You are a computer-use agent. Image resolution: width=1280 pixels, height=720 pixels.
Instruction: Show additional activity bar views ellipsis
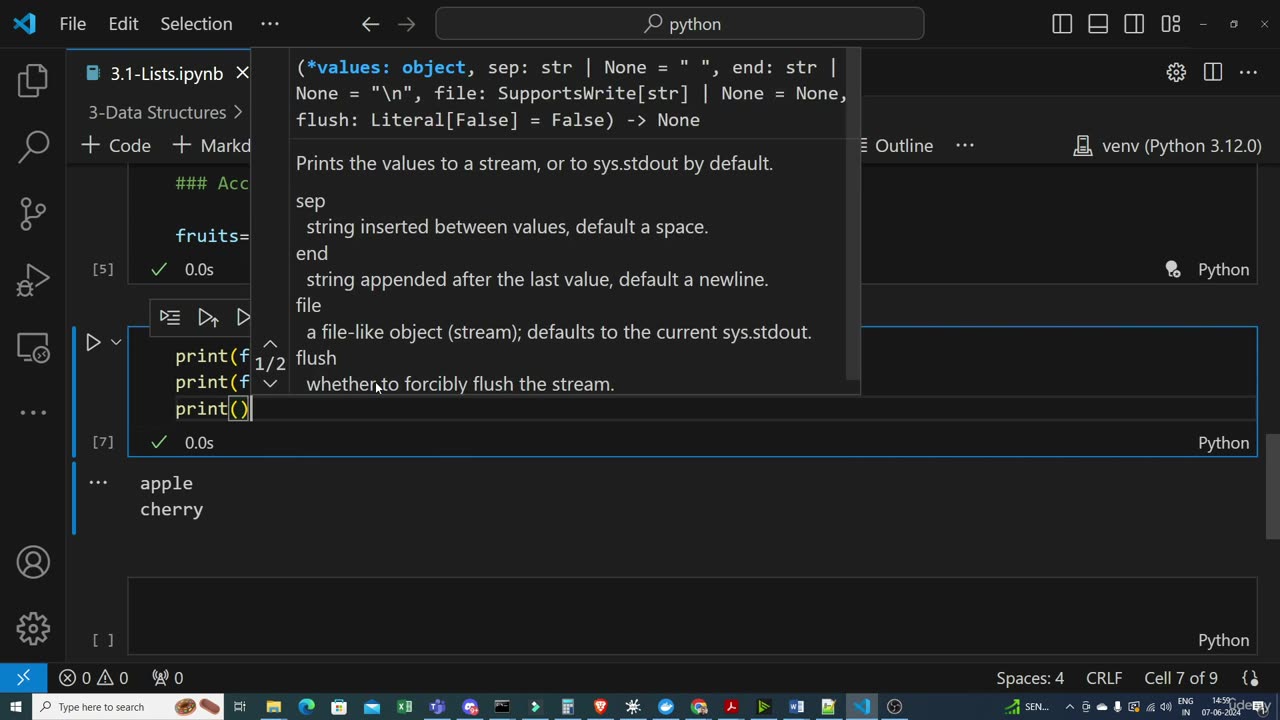coord(33,412)
